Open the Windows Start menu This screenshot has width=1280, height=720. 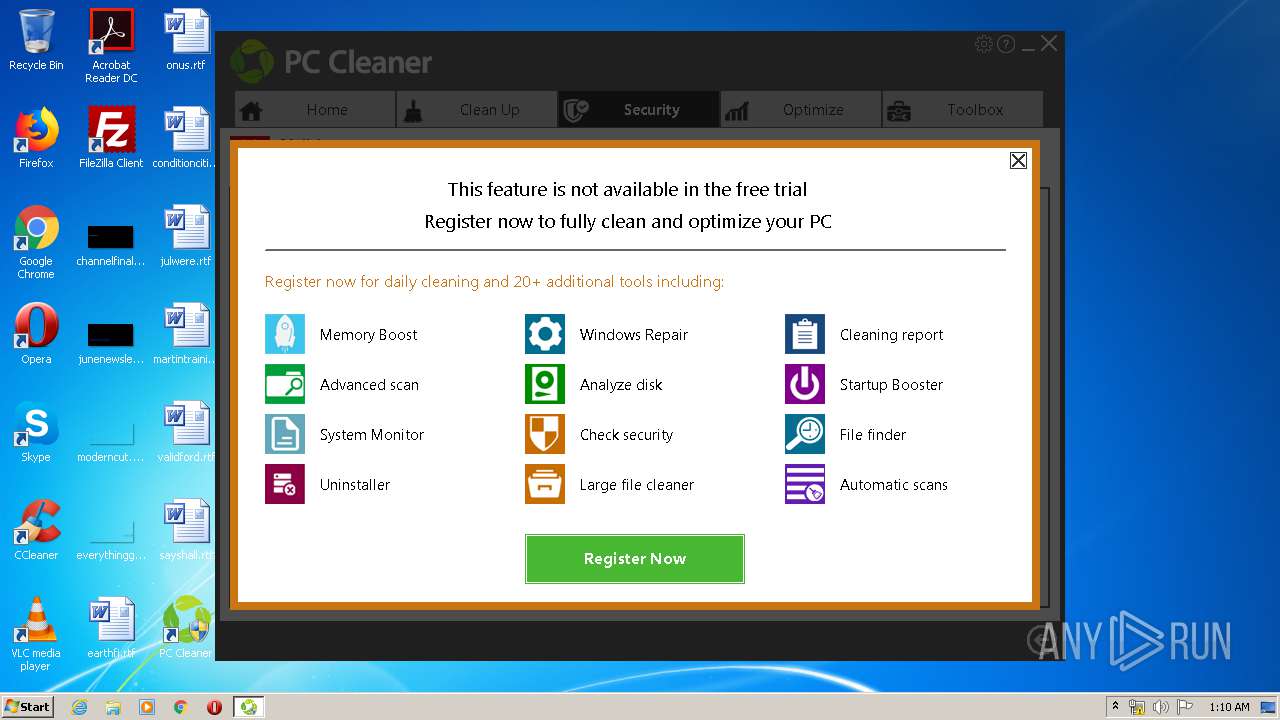27,707
